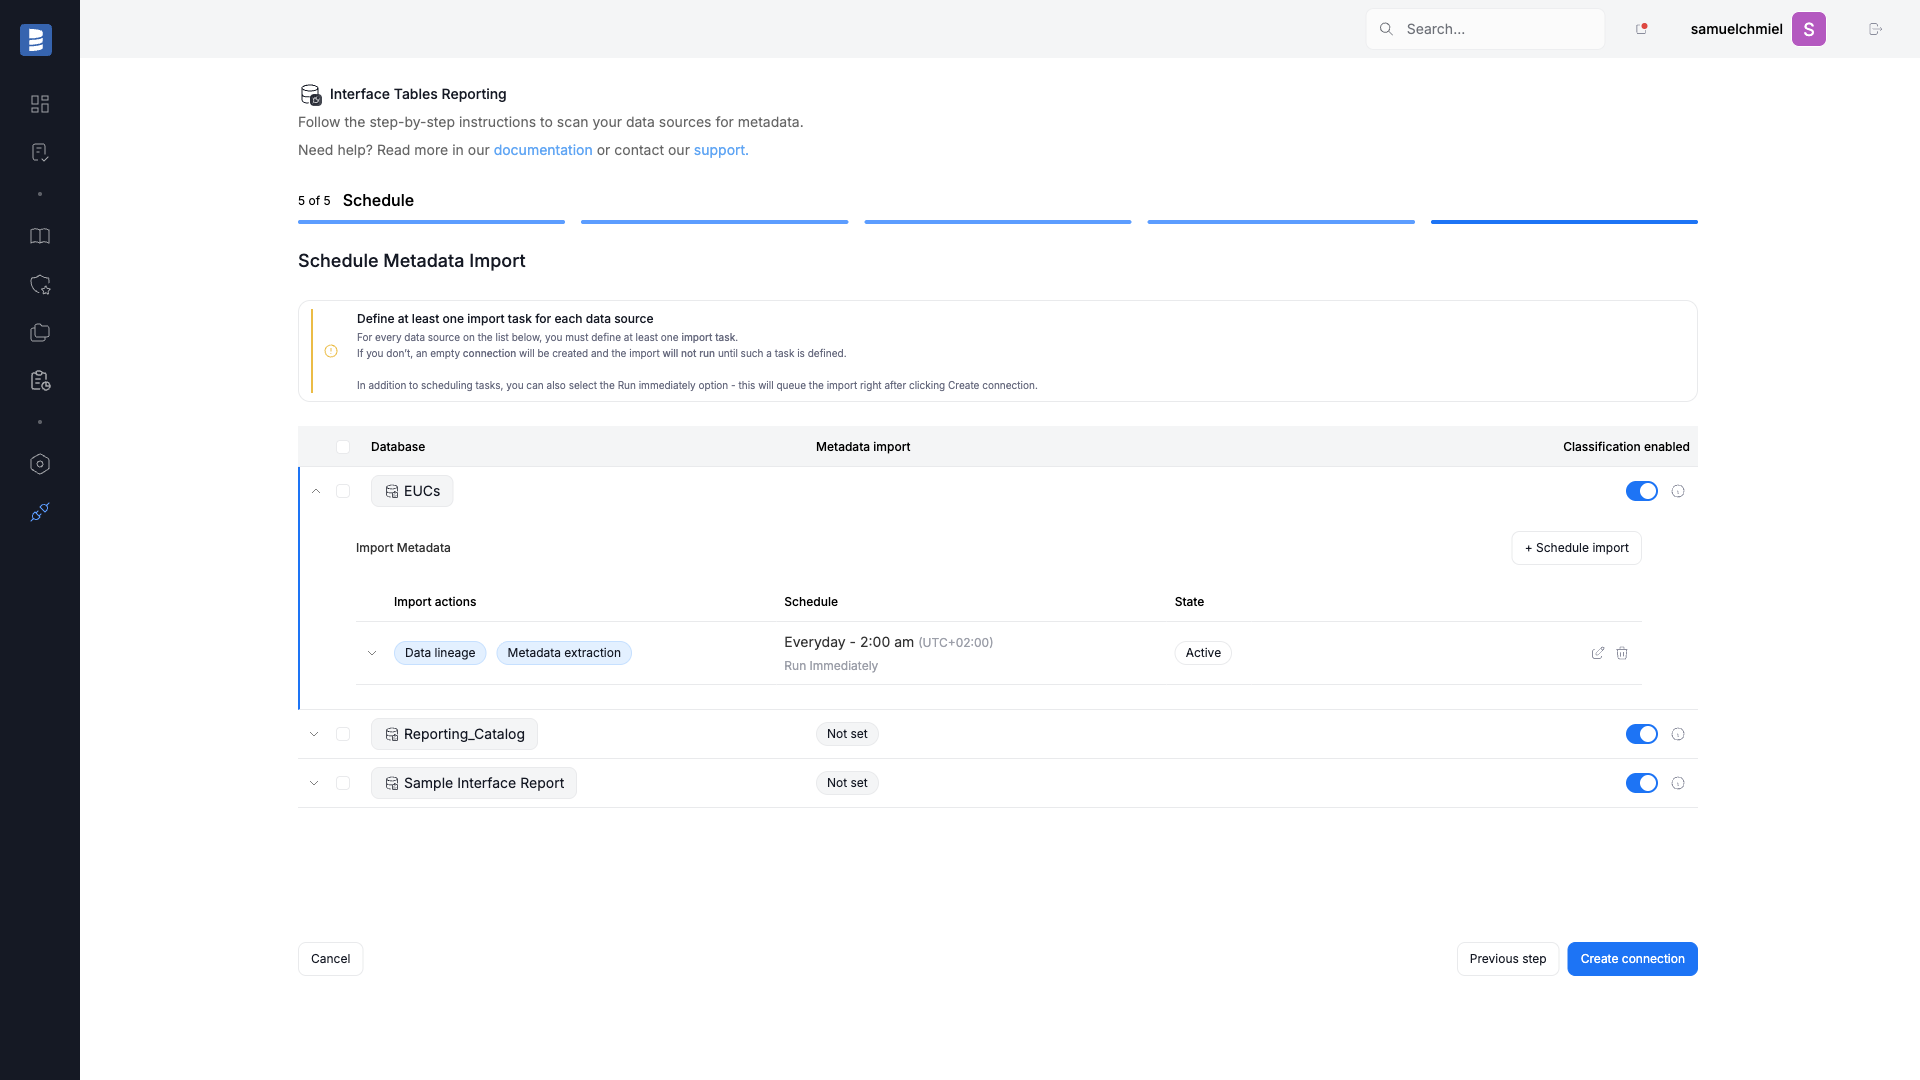1920x1080 pixels.
Task: Expand the Data lineage import task row
Action: pyautogui.click(x=372, y=653)
